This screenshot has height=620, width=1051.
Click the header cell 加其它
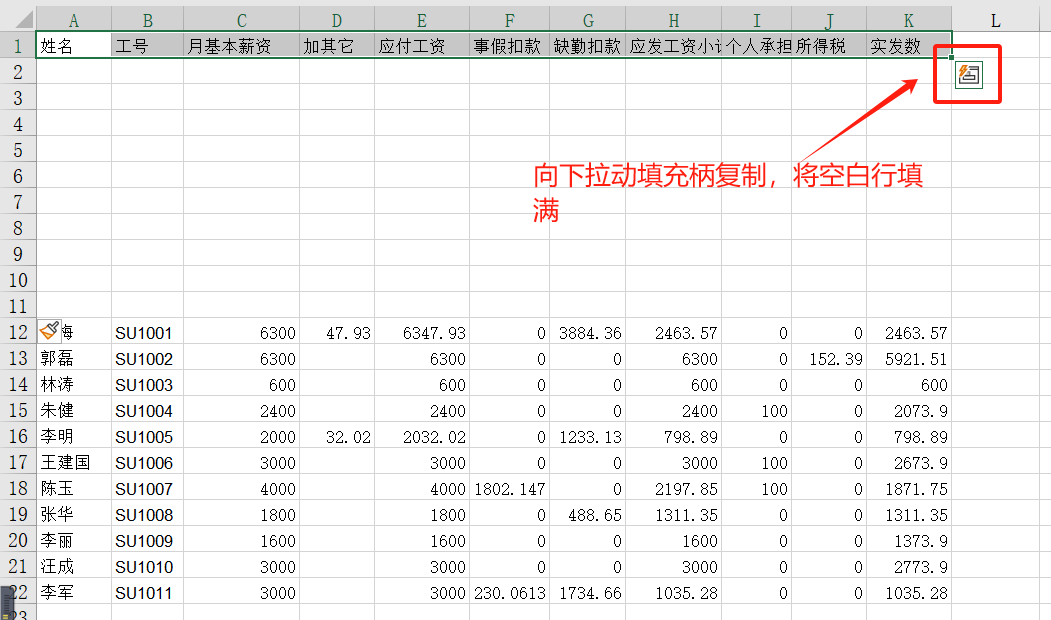(336, 46)
